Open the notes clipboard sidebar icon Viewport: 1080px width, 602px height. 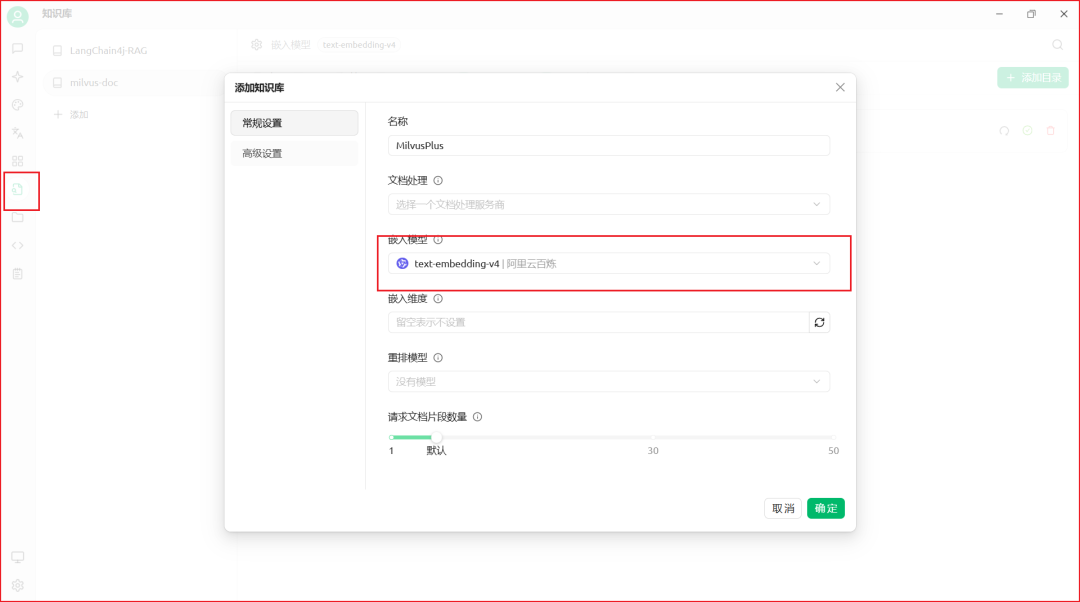click(18, 274)
